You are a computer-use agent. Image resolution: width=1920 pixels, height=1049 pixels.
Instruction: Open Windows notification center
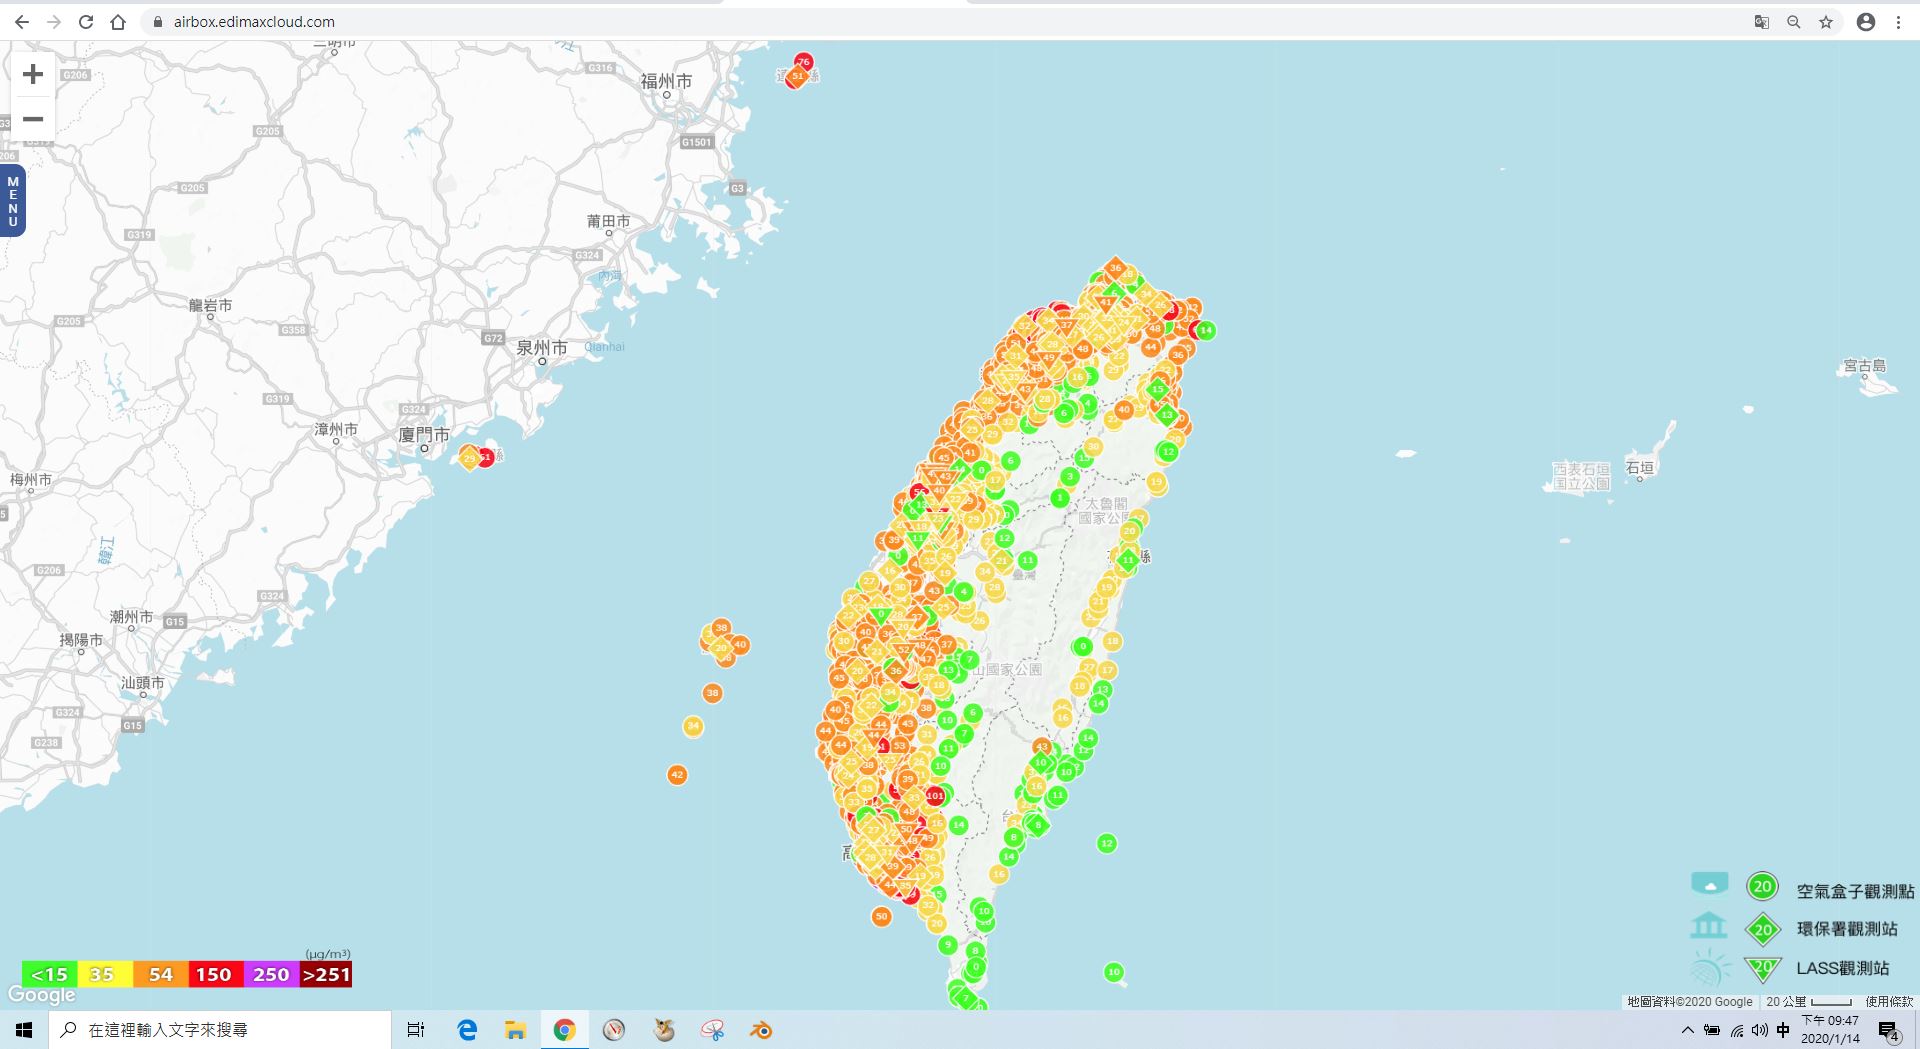click(x=1889, y=1031)
